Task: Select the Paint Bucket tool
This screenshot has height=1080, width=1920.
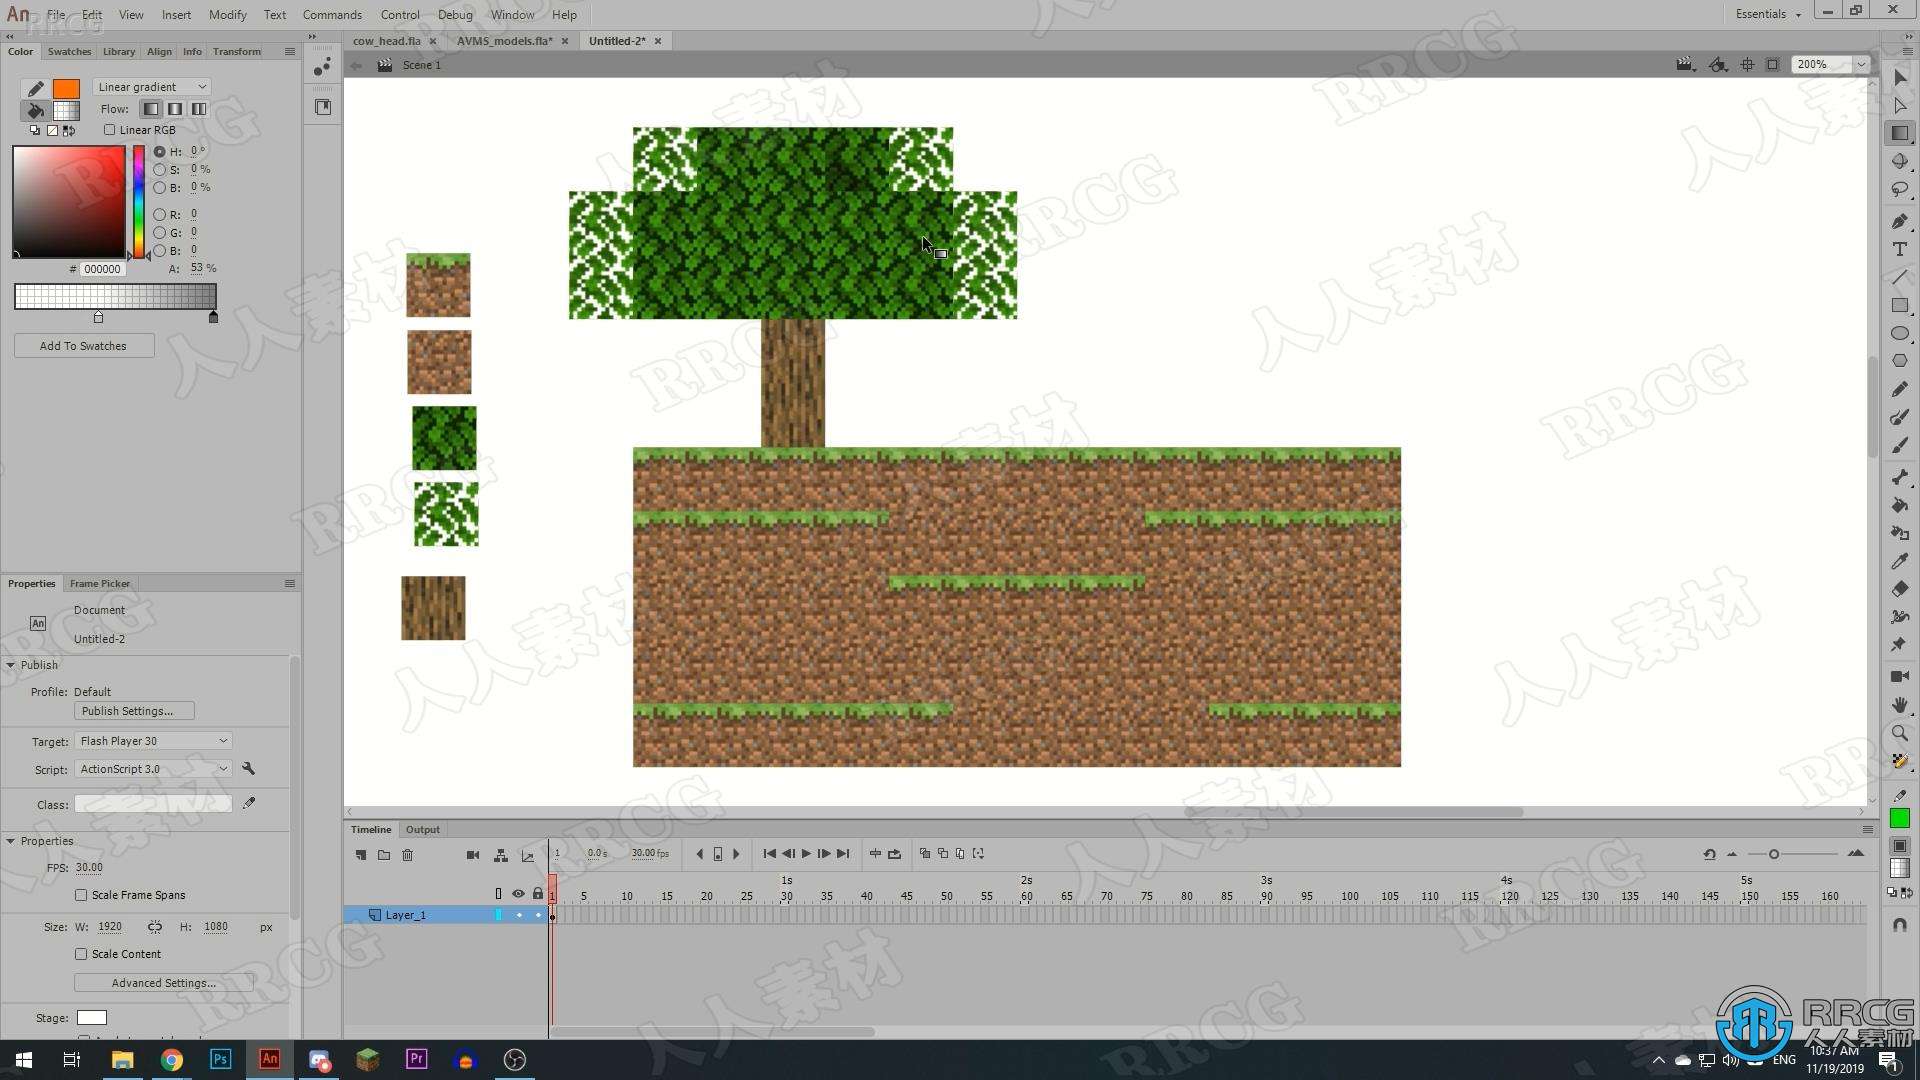Action: point(1900,505)
